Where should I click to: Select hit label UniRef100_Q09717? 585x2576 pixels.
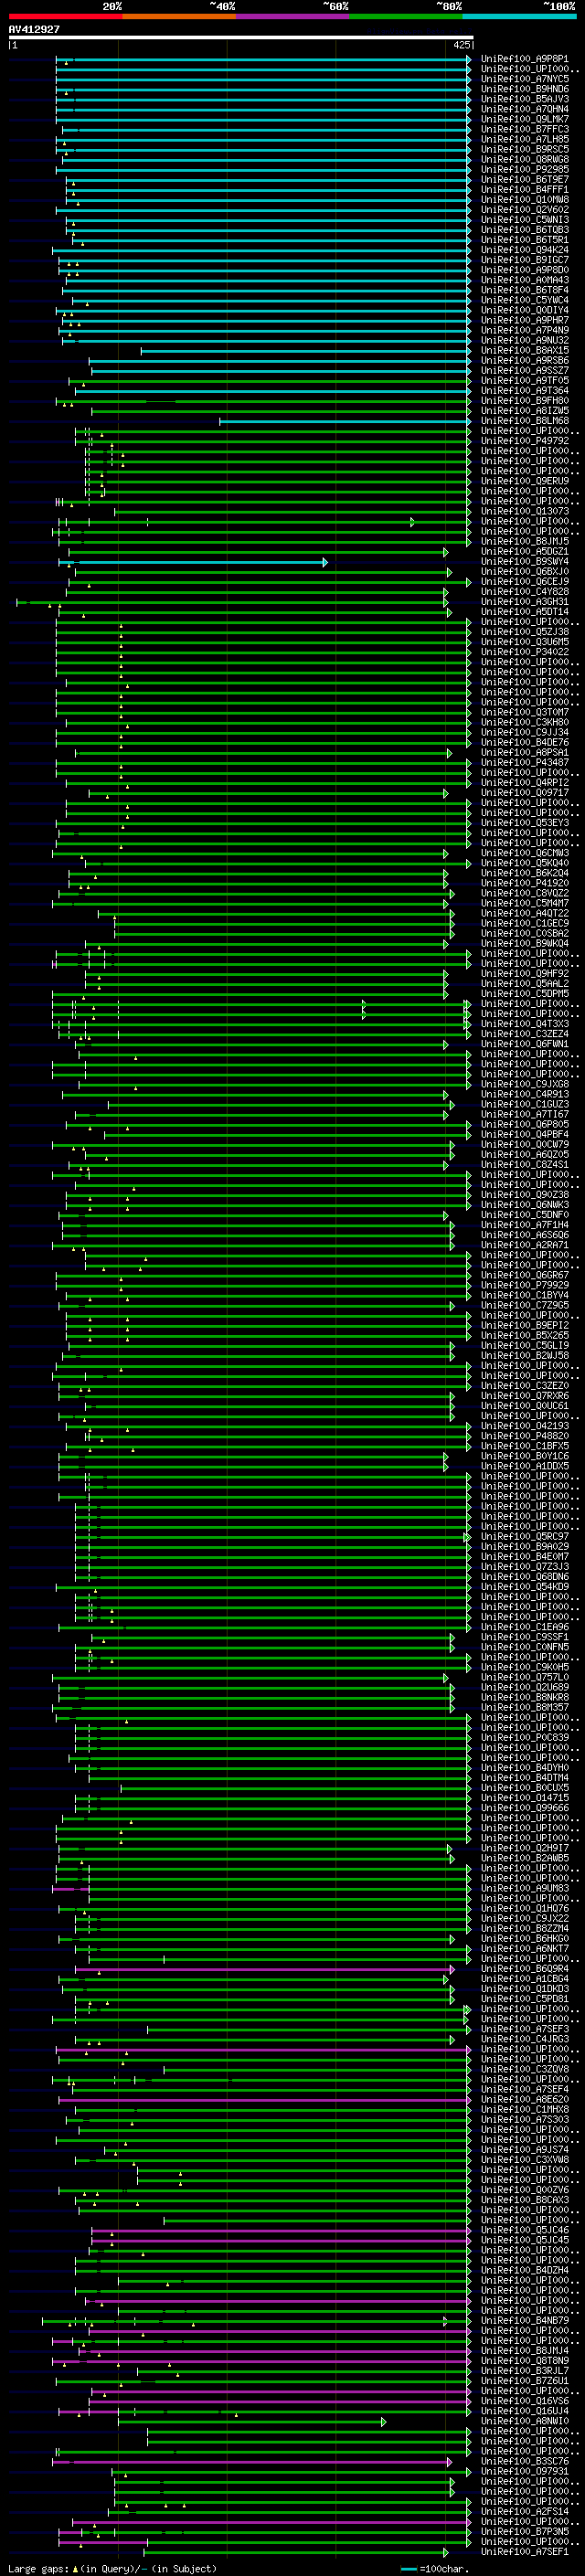pos(525,793)
